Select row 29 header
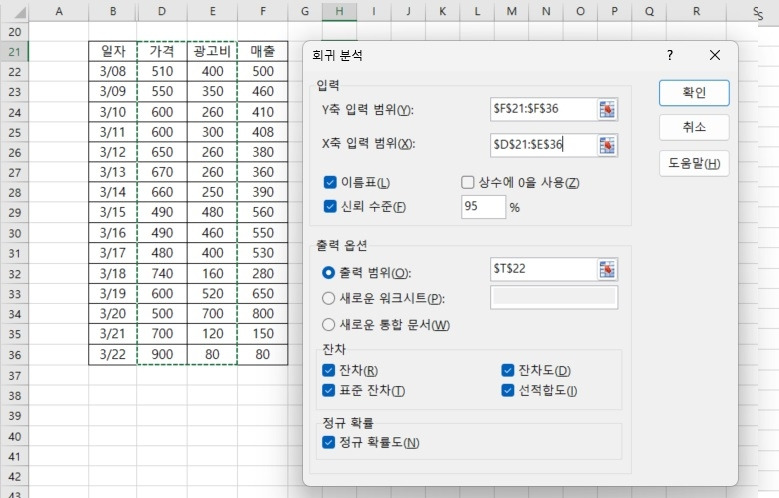 pos(14,213)
